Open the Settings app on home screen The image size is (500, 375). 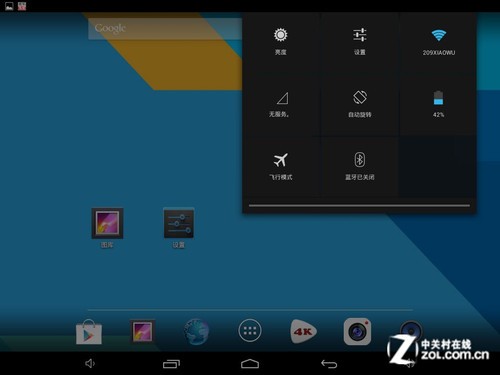[179, 228]
